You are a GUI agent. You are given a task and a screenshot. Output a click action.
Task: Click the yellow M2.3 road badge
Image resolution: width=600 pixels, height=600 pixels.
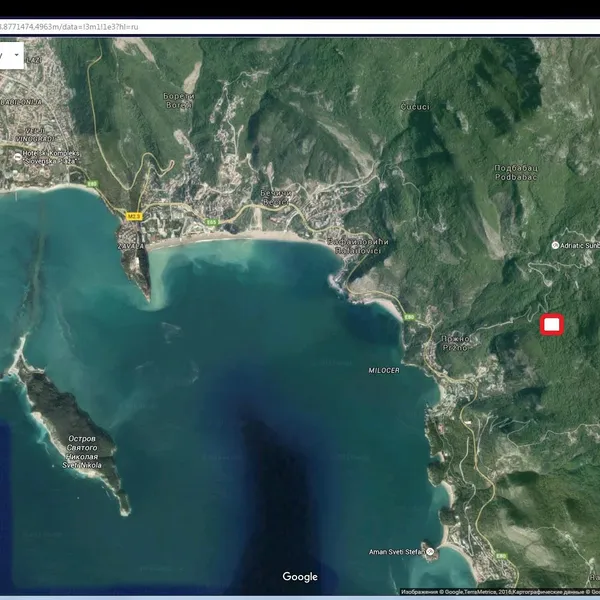[134, 217]
